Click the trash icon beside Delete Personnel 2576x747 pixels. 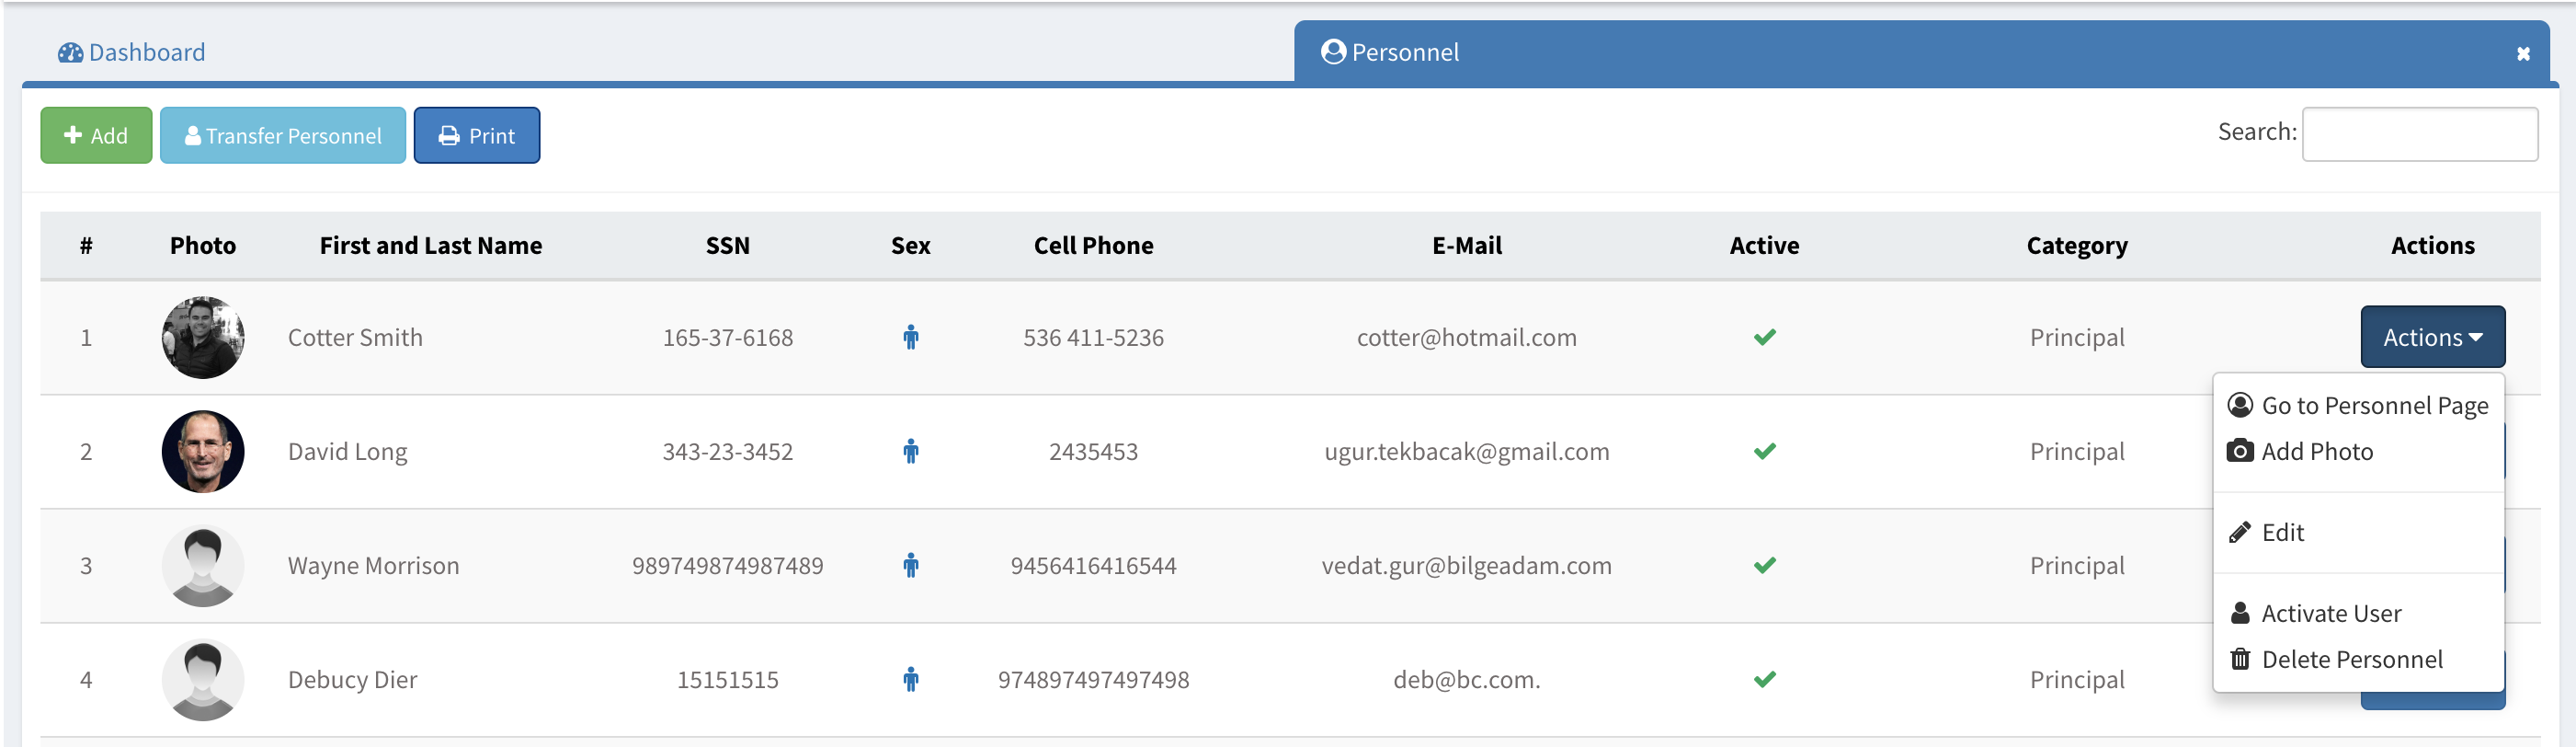pyautogui.click(x=2240, y=660)
